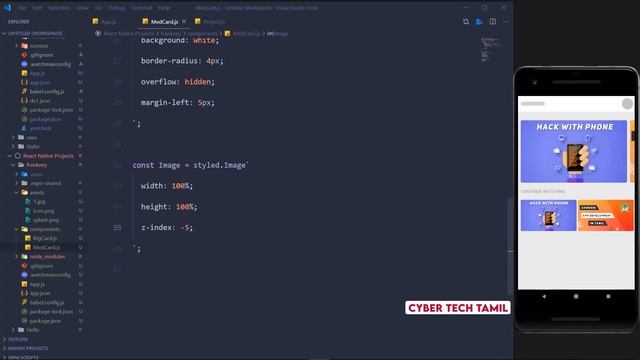Click 'components' in the breadcrumb path
640x360 pixels.
(202, 33)
